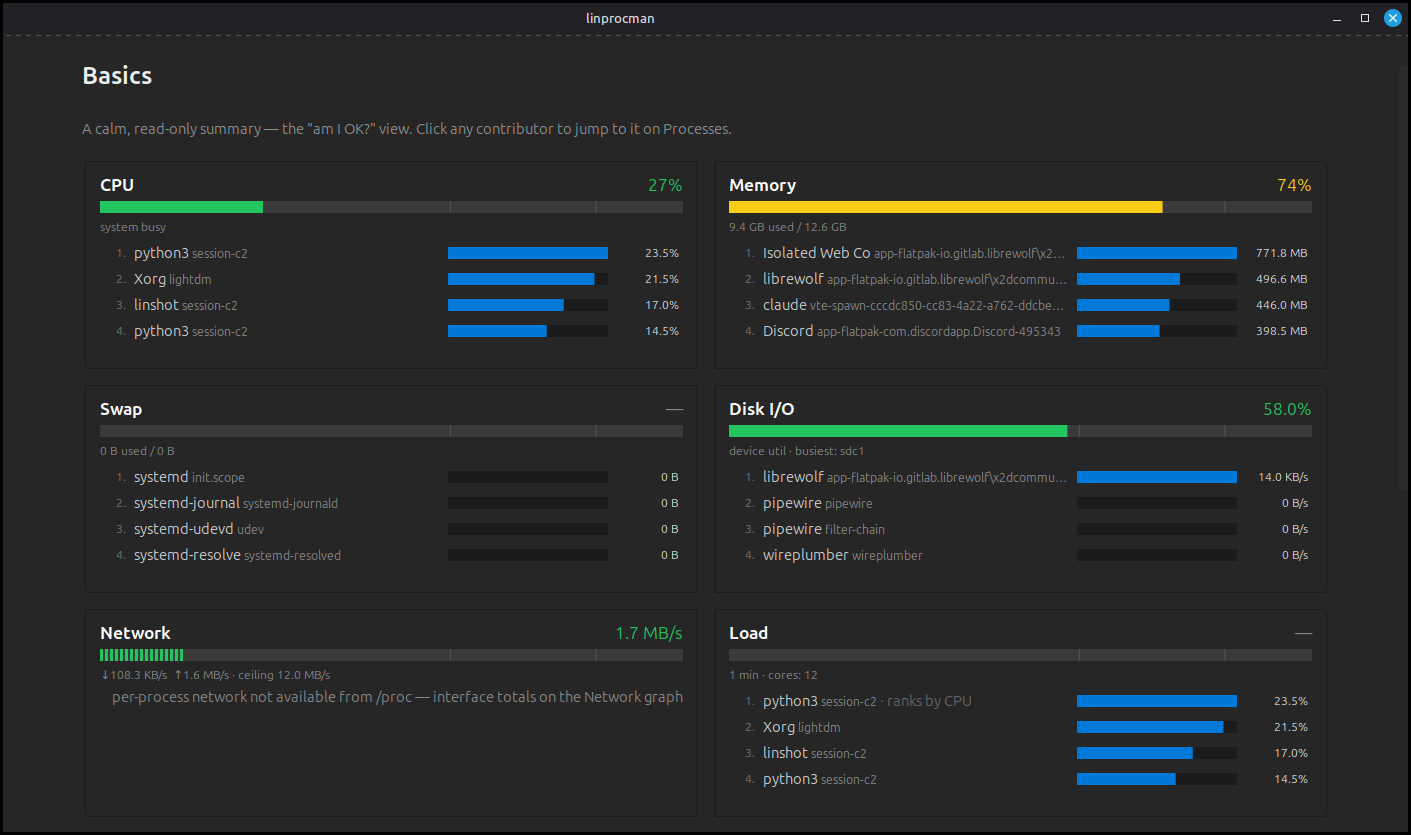Click the Swap card heading
Image resolution: width=1411 pixels, height=835 pixels.
click(121, 409)
